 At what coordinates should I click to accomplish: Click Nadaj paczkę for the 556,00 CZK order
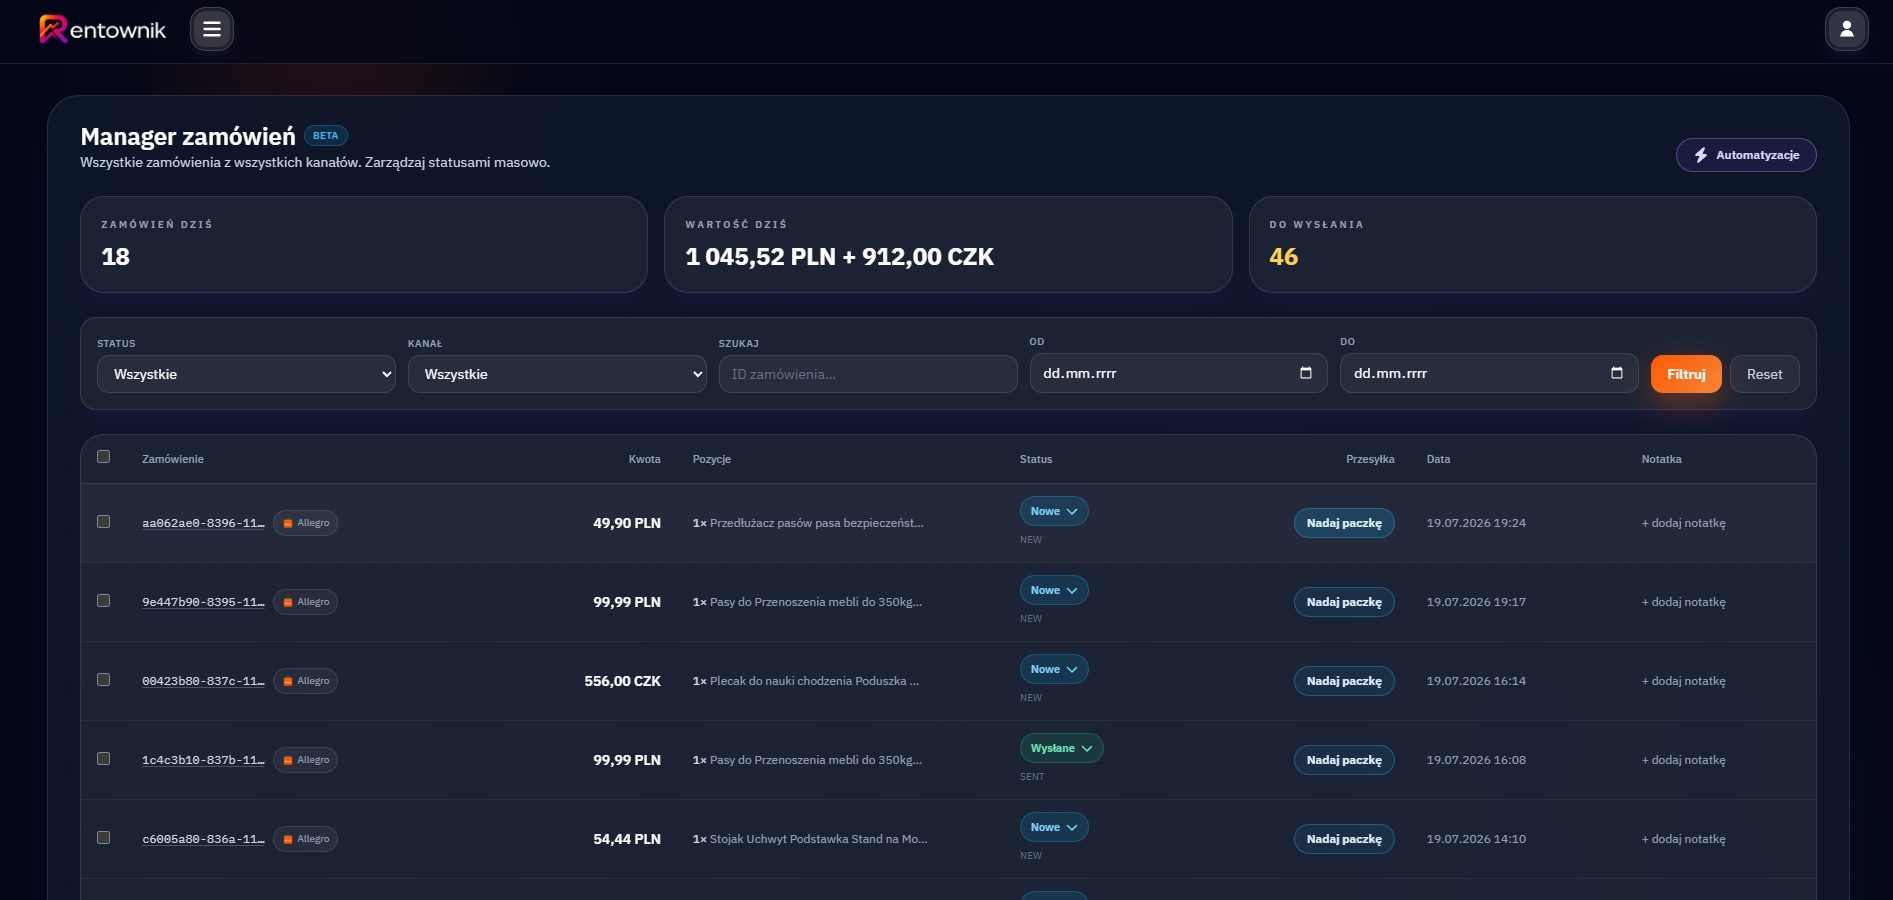1344,681
